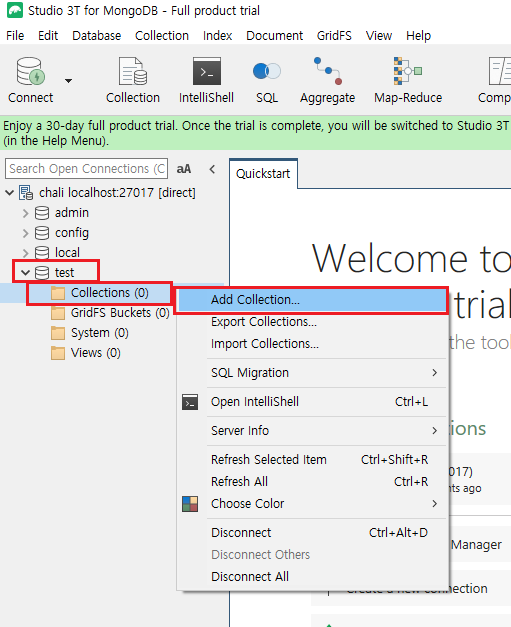
Task: Expand the admin database
Action: click(26, 213)
